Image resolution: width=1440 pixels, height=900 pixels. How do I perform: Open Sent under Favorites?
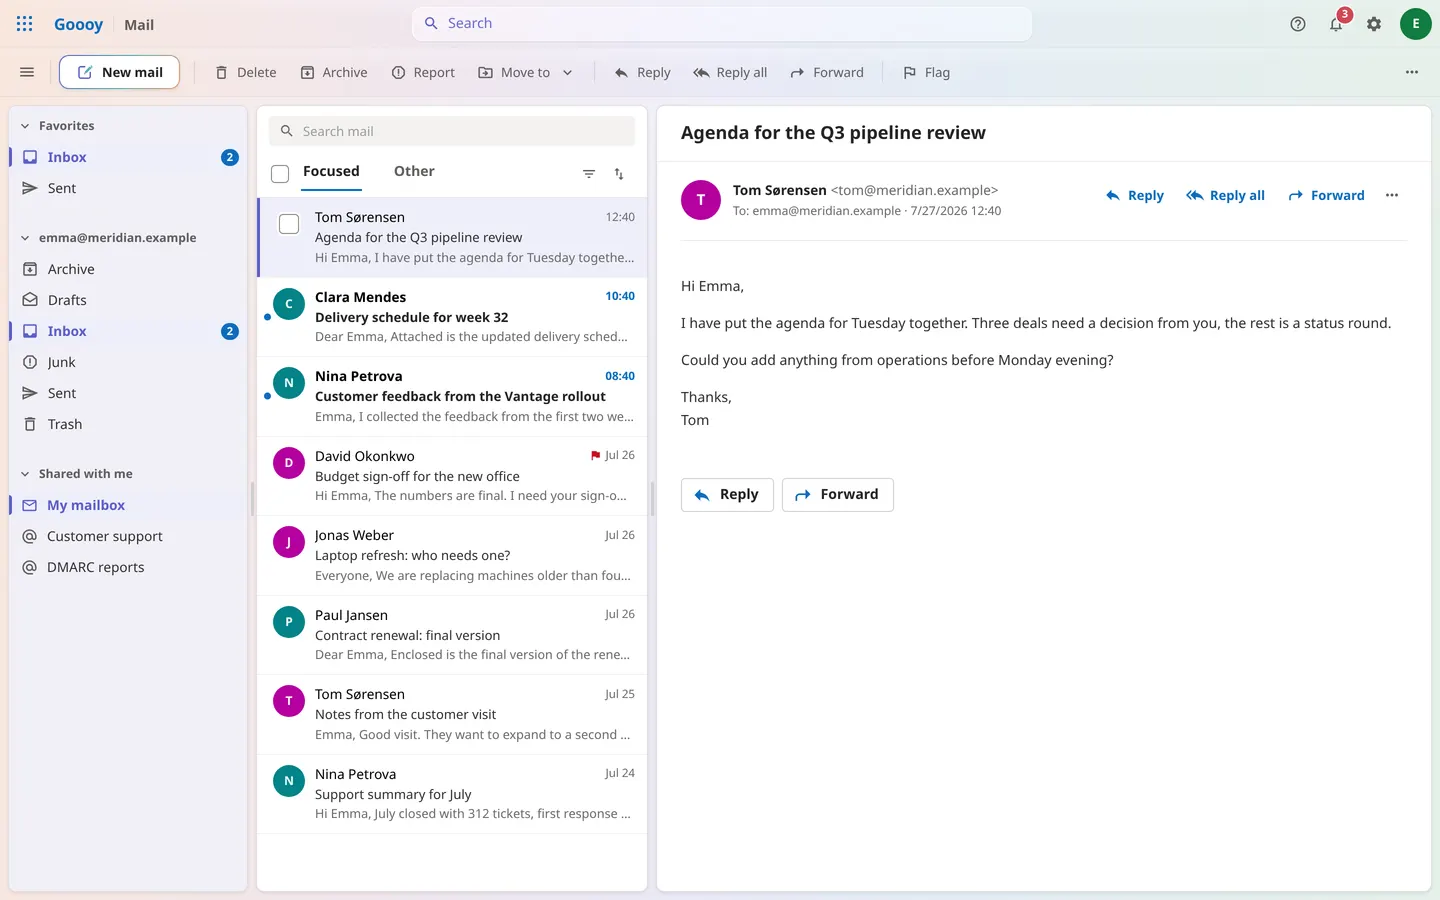point(128,188)
